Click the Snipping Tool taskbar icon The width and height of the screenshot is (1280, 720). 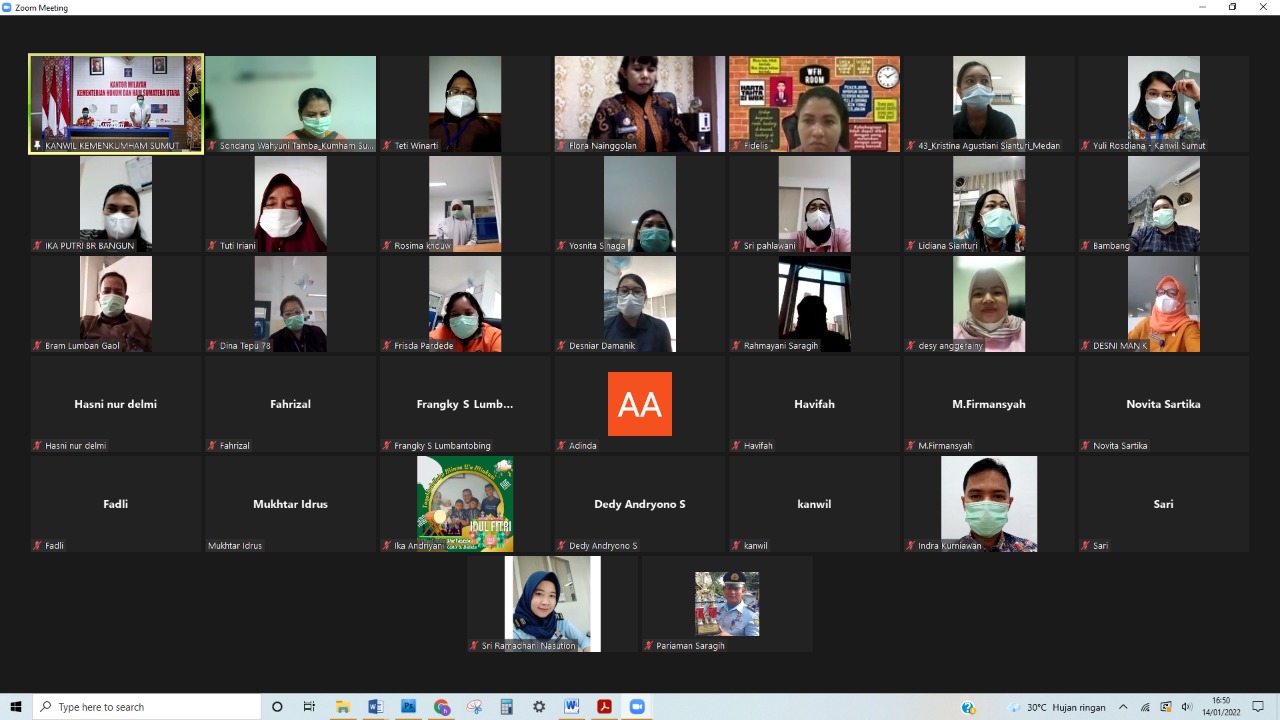(x=474, y=707)
